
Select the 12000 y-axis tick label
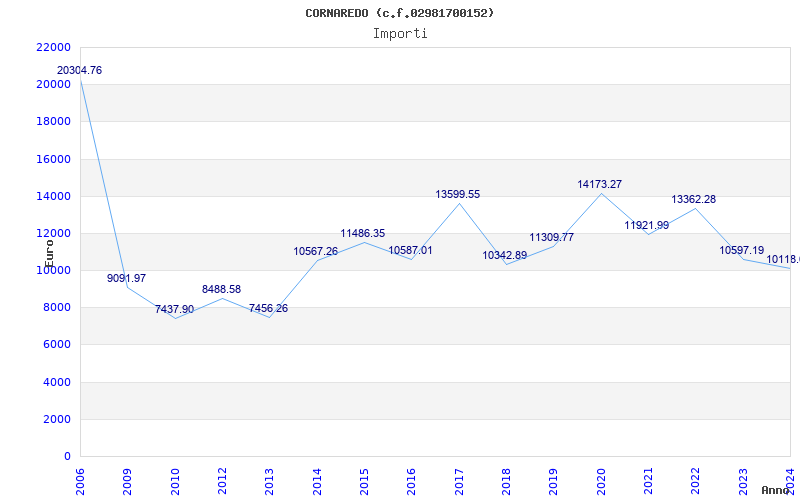(x=53, y=234)
